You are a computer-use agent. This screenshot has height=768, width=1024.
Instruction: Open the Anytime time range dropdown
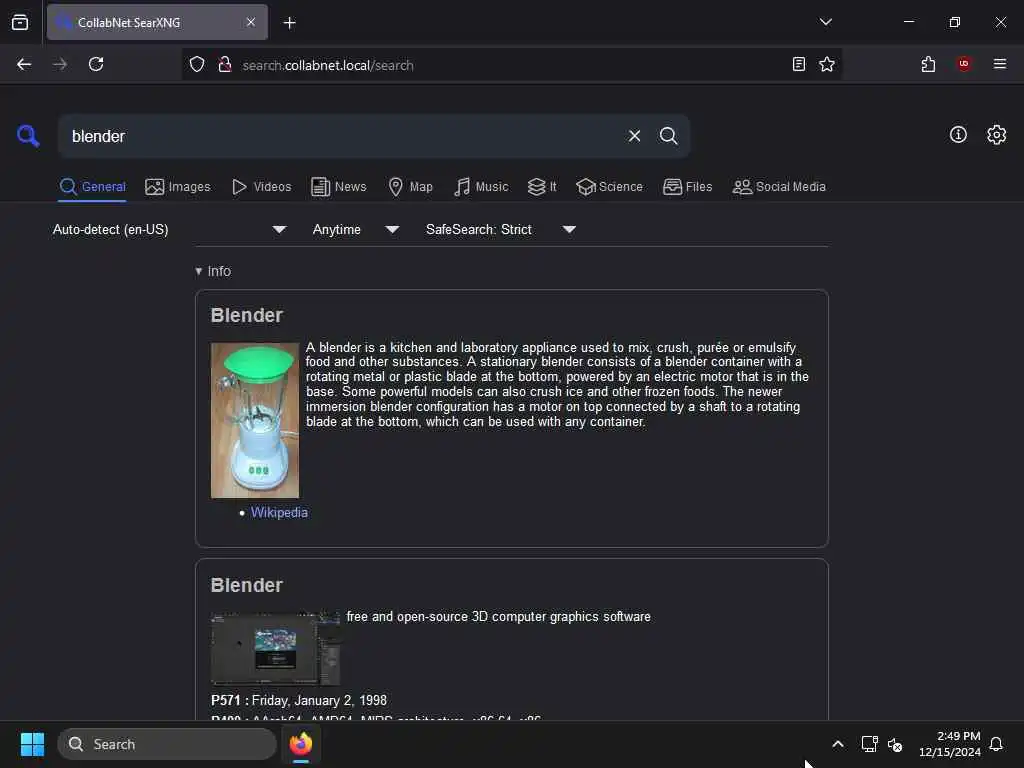click(356, 229)
